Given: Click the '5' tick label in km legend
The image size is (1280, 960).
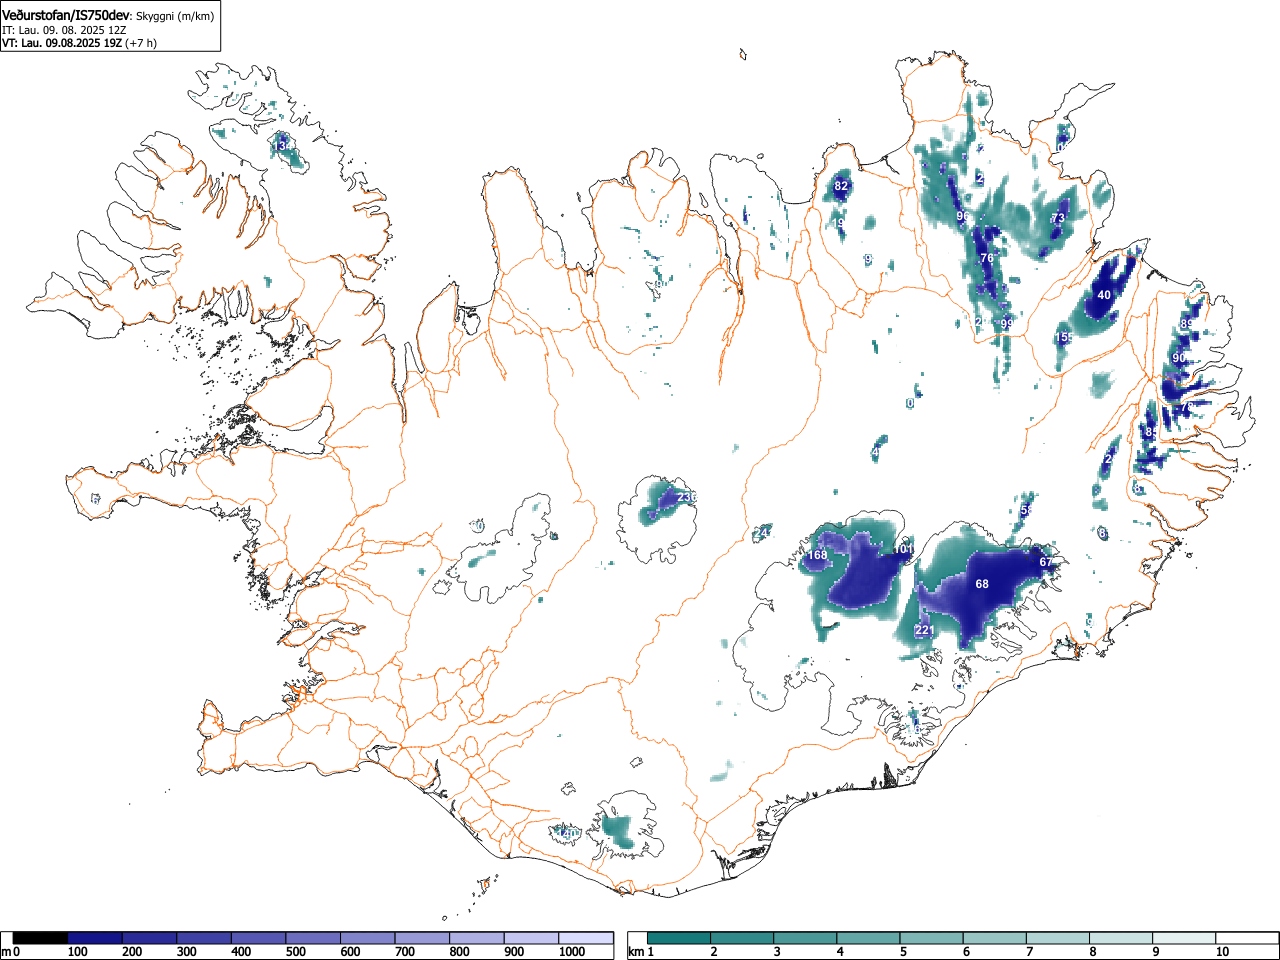Looking at the screenshot, I should point(902,952).
